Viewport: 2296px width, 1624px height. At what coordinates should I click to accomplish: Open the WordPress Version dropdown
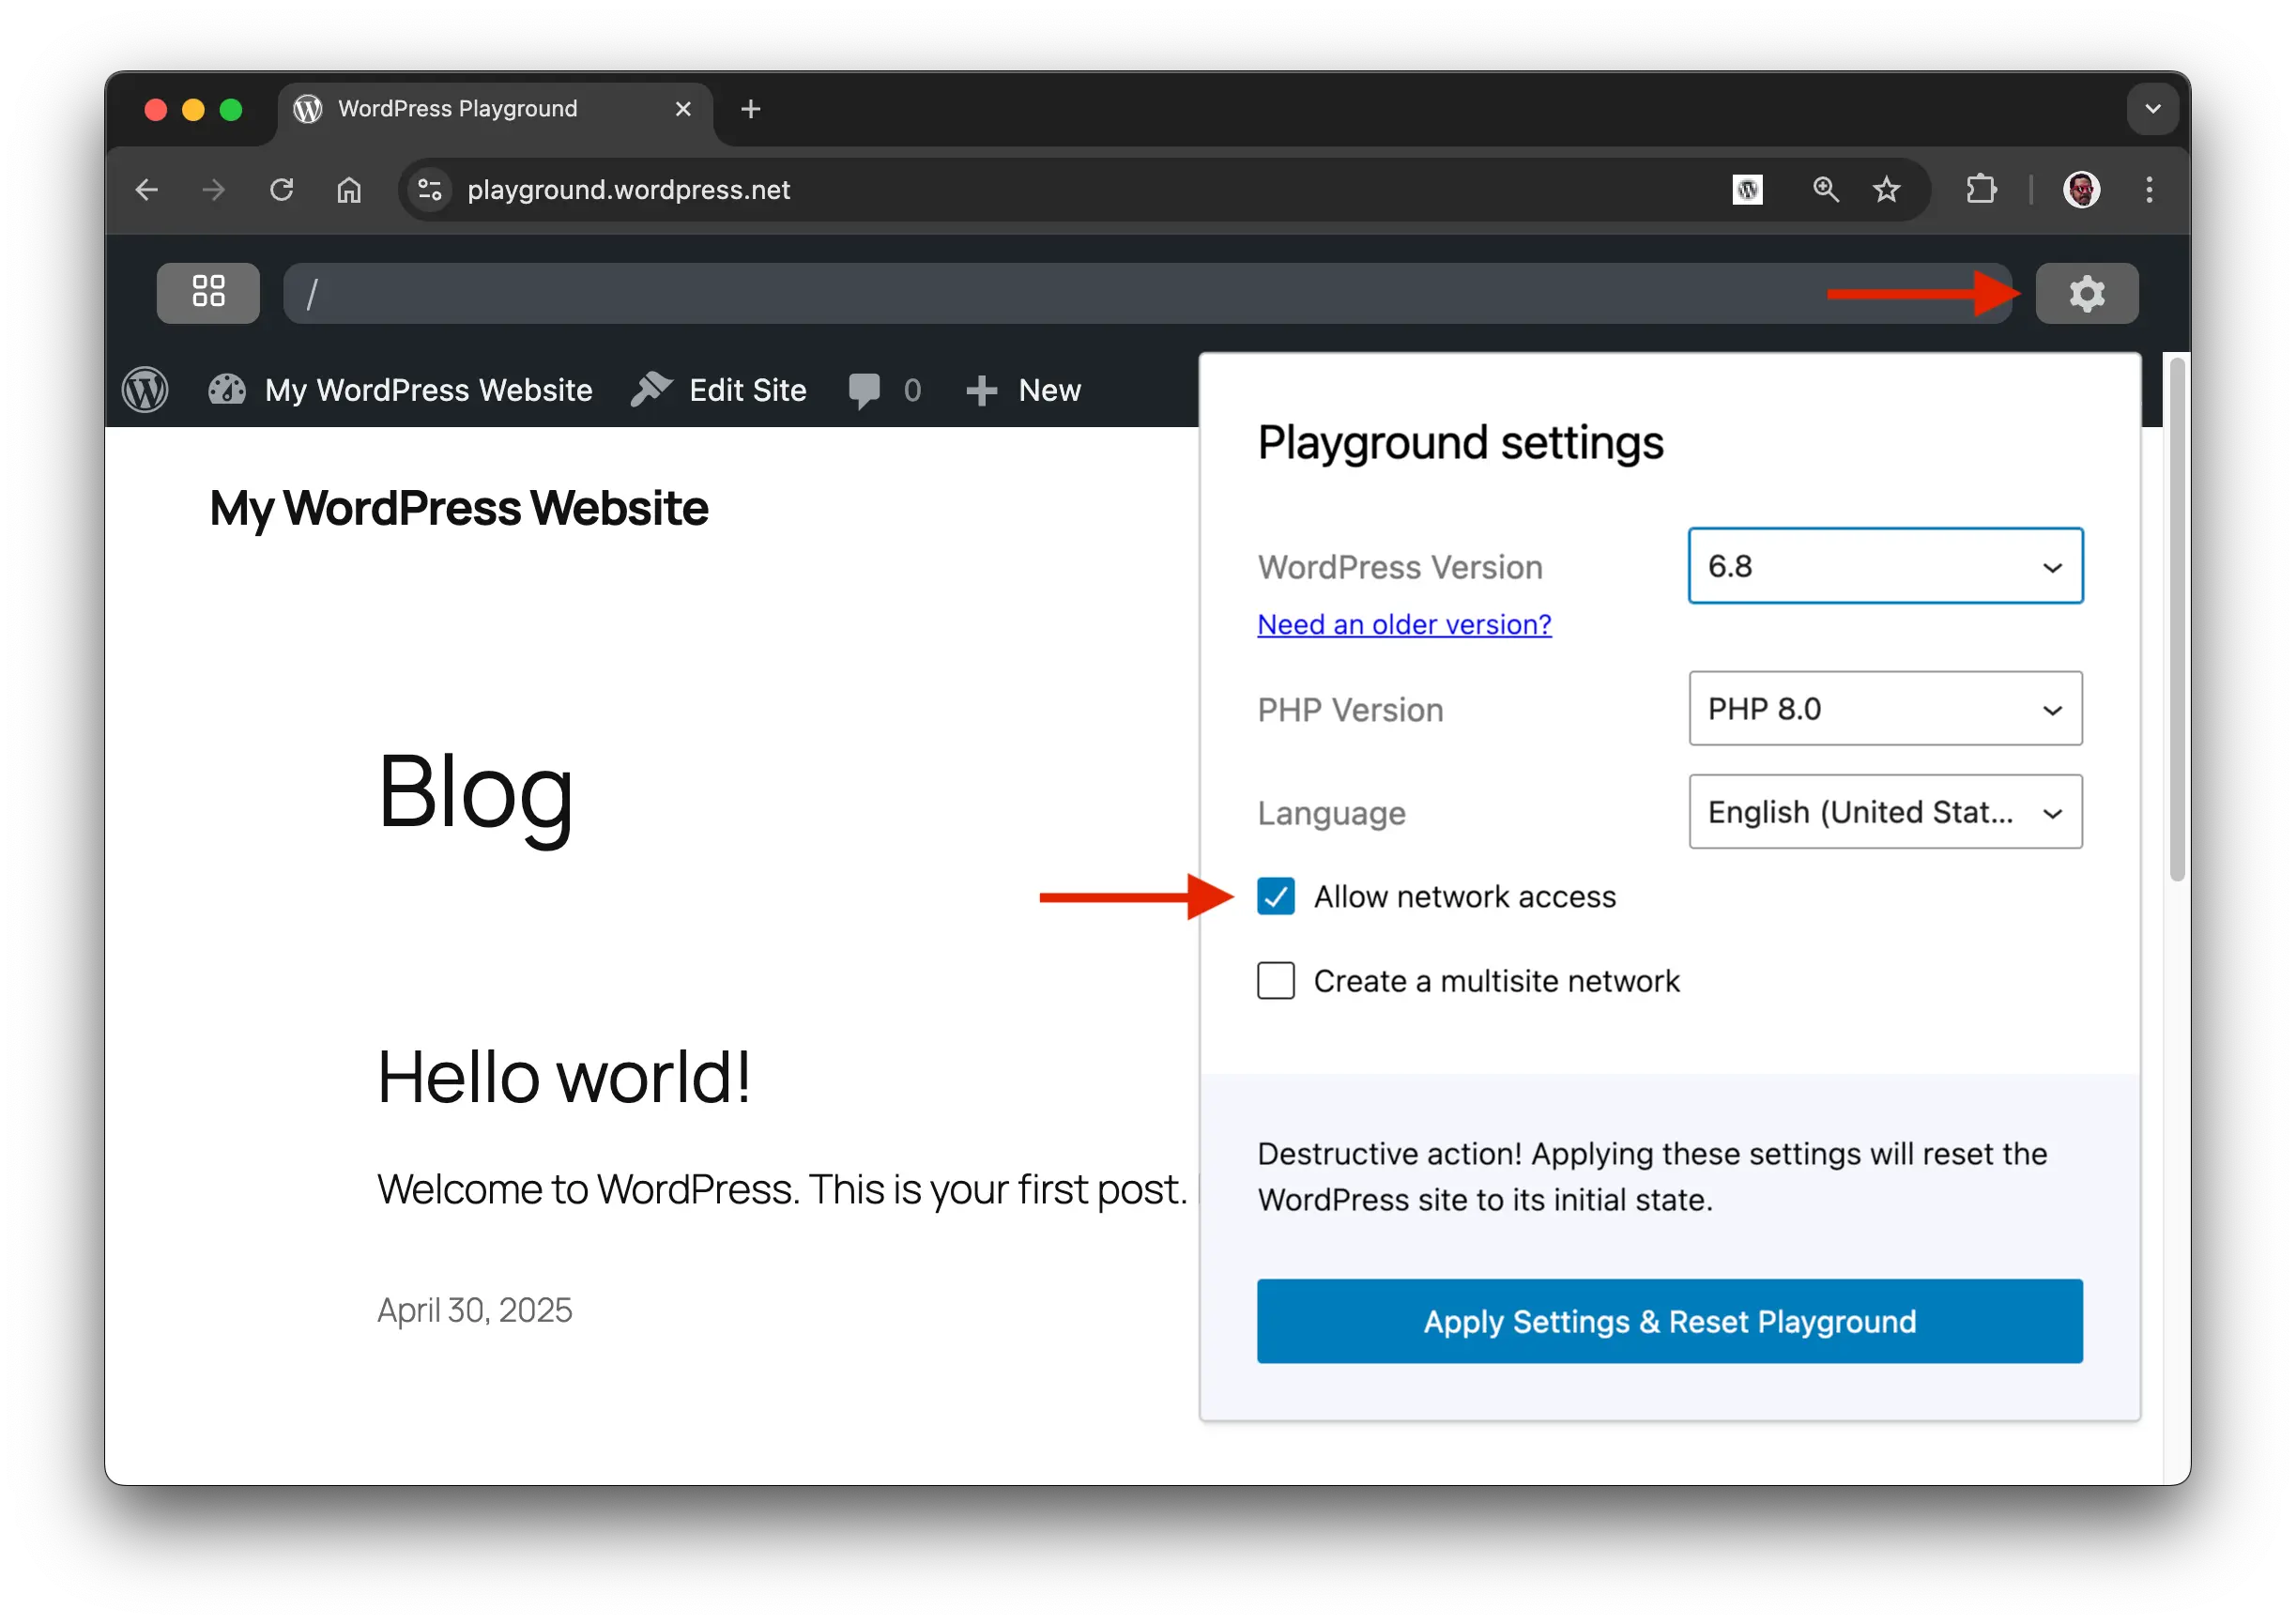(x=1885, y=566)
